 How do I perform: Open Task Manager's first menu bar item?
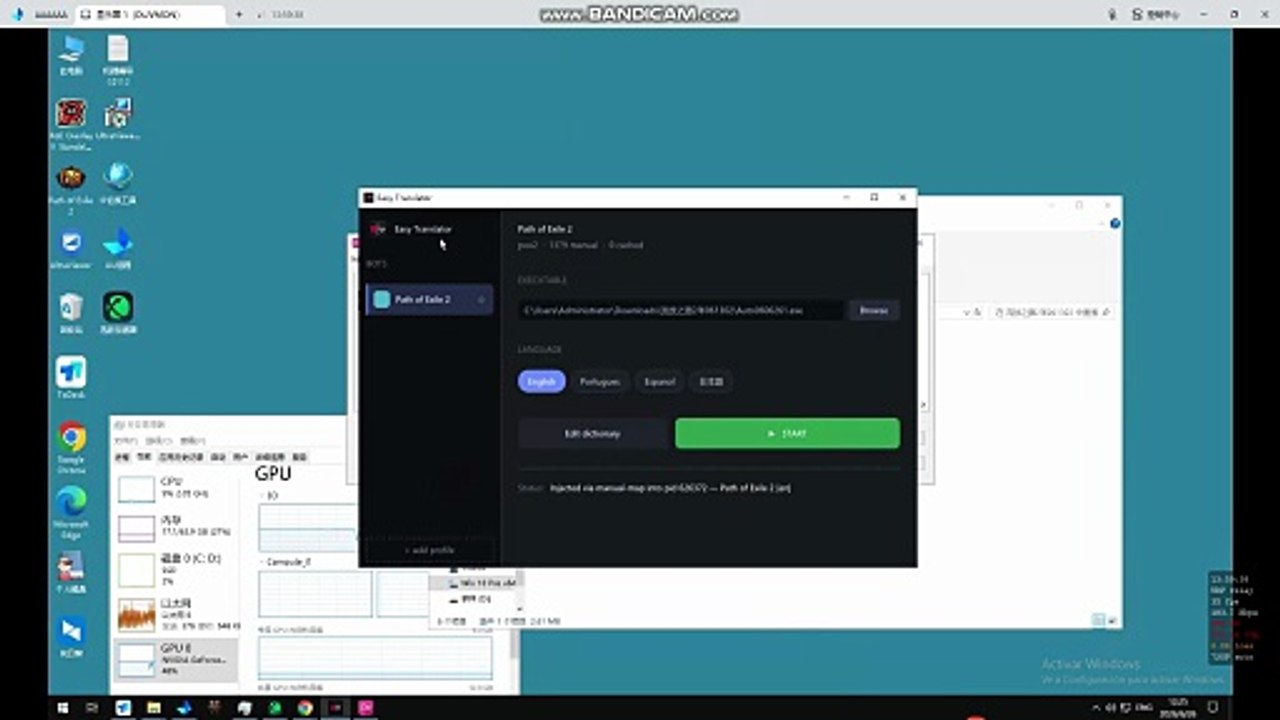pos(125,441)
